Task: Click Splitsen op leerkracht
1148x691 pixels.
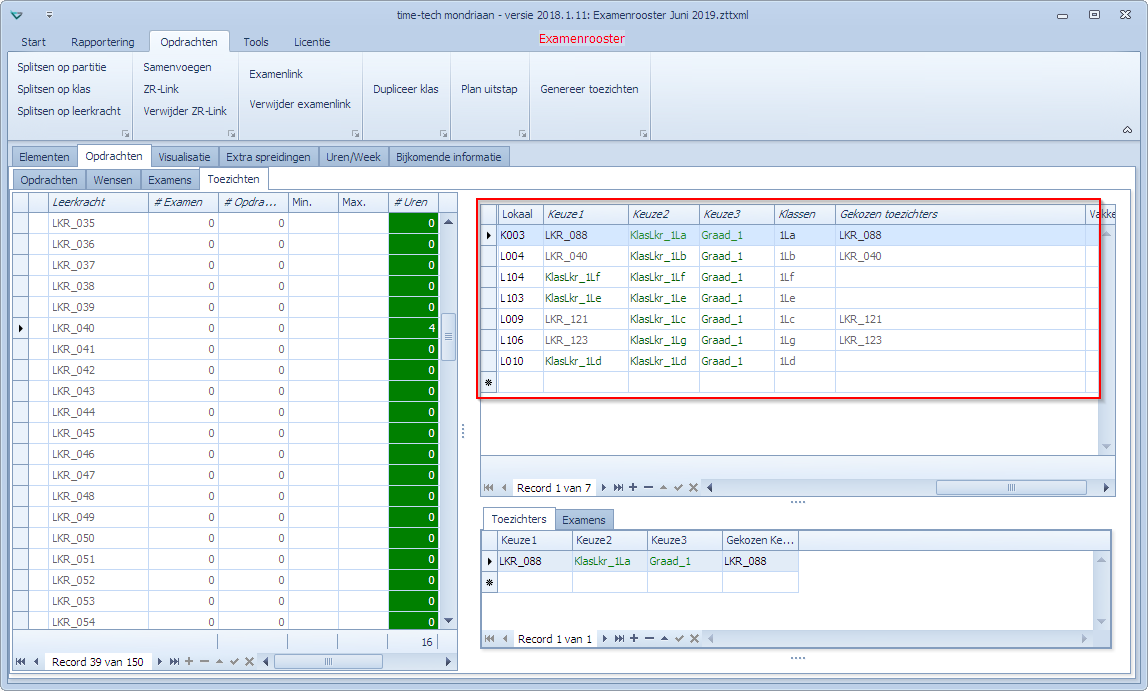Action: (70, 111)
